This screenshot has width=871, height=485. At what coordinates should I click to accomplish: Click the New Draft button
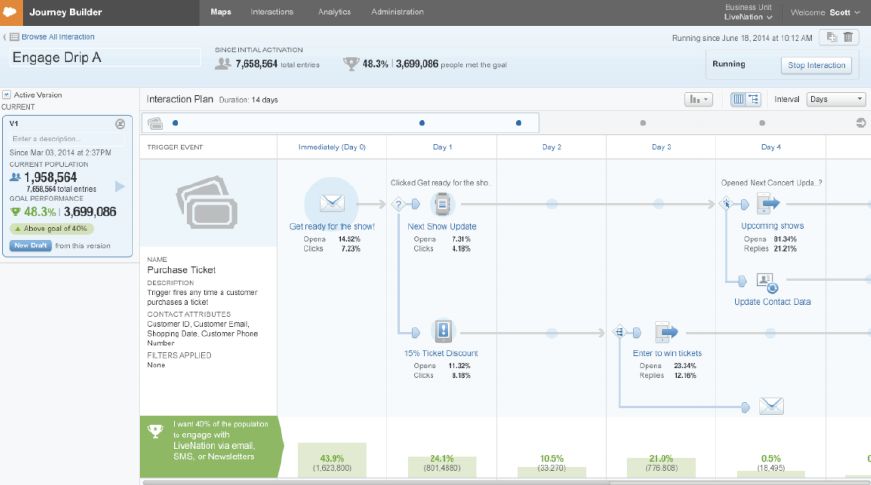[31, 245]
